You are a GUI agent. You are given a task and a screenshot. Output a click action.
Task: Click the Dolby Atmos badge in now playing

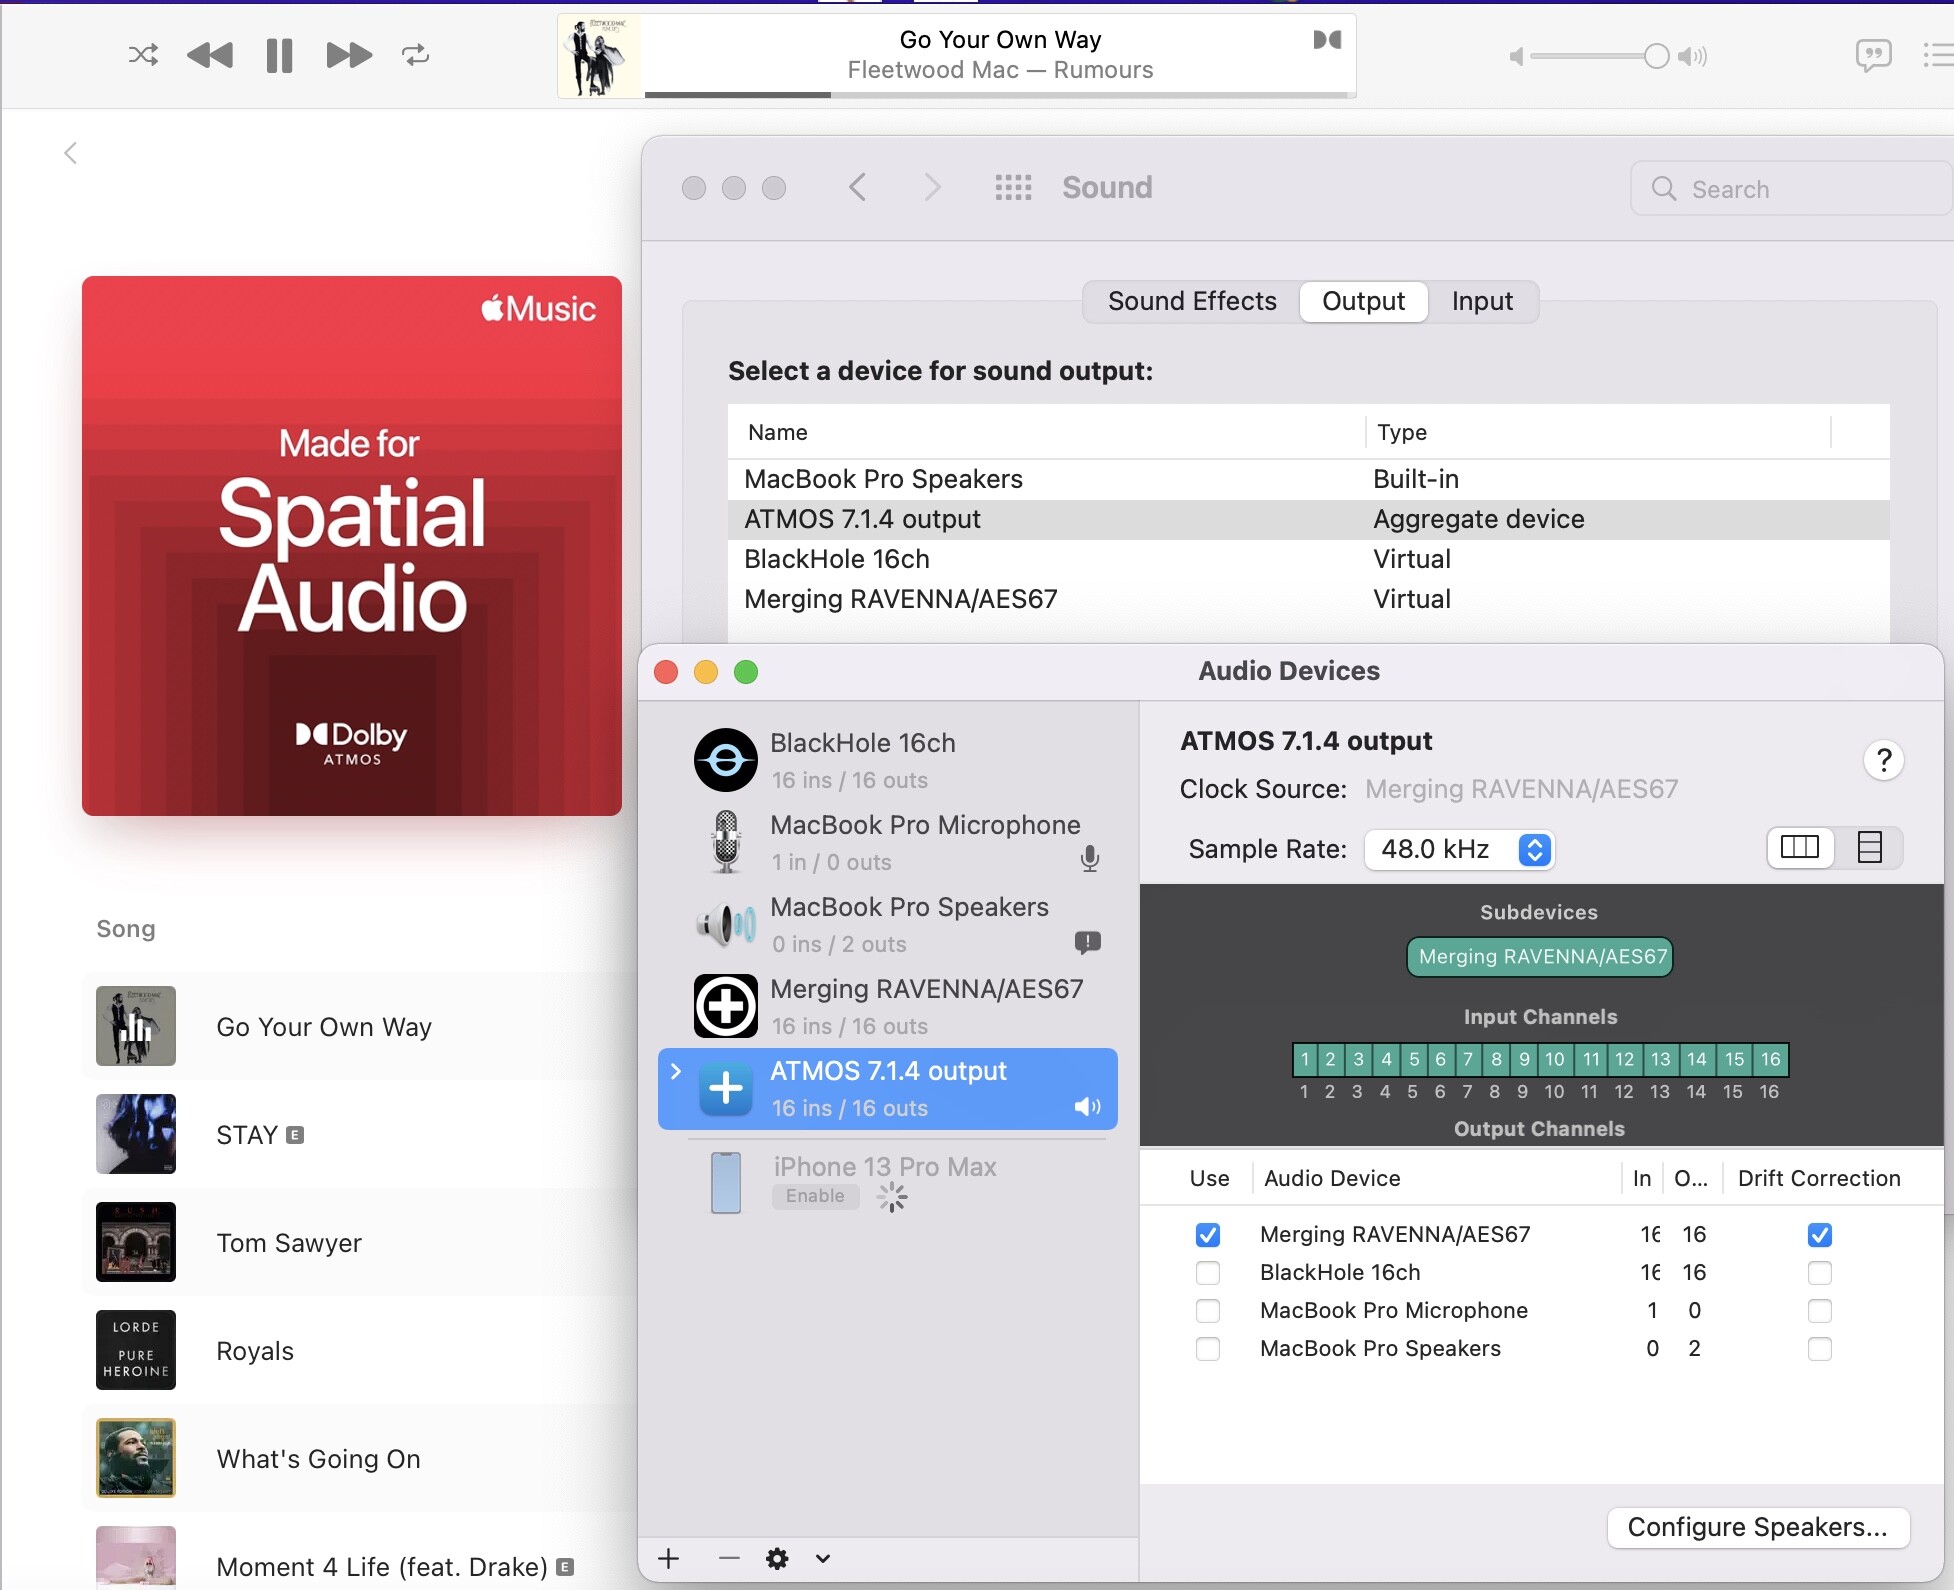(1327, 40)
